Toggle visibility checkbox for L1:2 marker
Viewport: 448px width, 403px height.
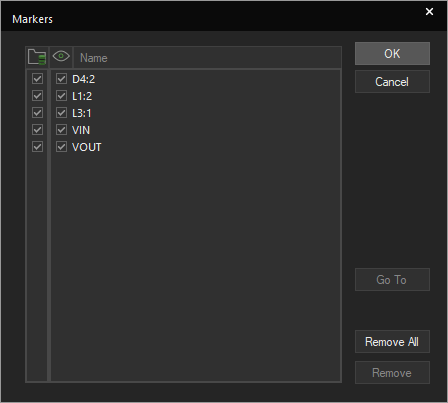point(61,96)
